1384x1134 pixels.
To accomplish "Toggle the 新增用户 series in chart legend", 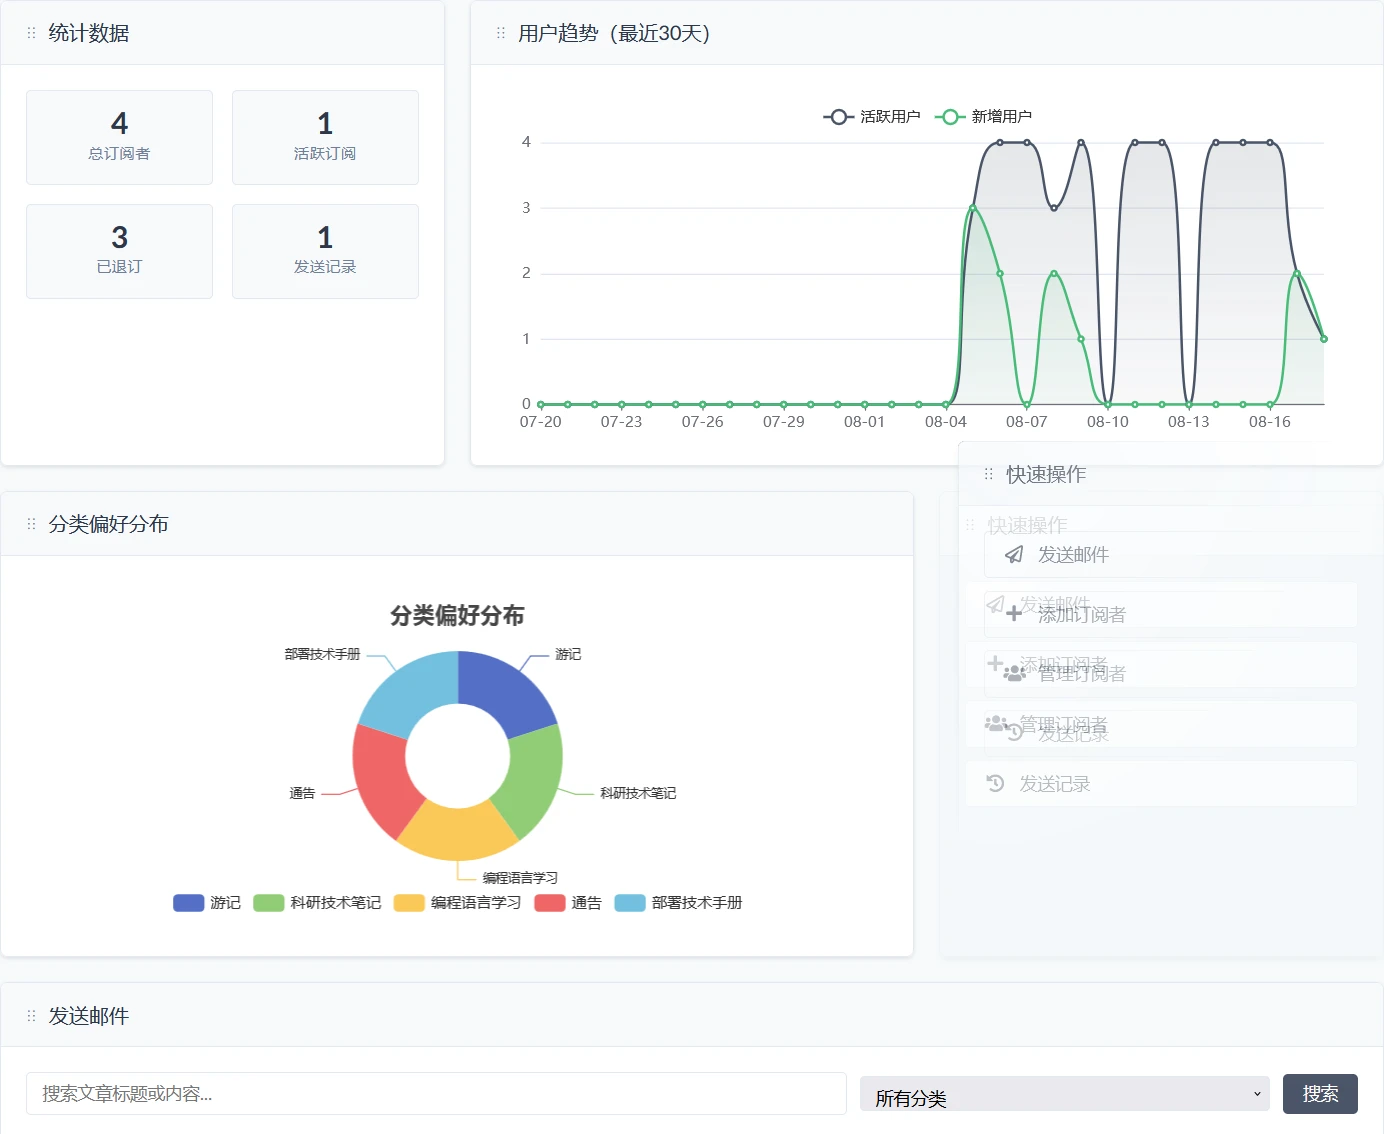I will tap(983, 117).
